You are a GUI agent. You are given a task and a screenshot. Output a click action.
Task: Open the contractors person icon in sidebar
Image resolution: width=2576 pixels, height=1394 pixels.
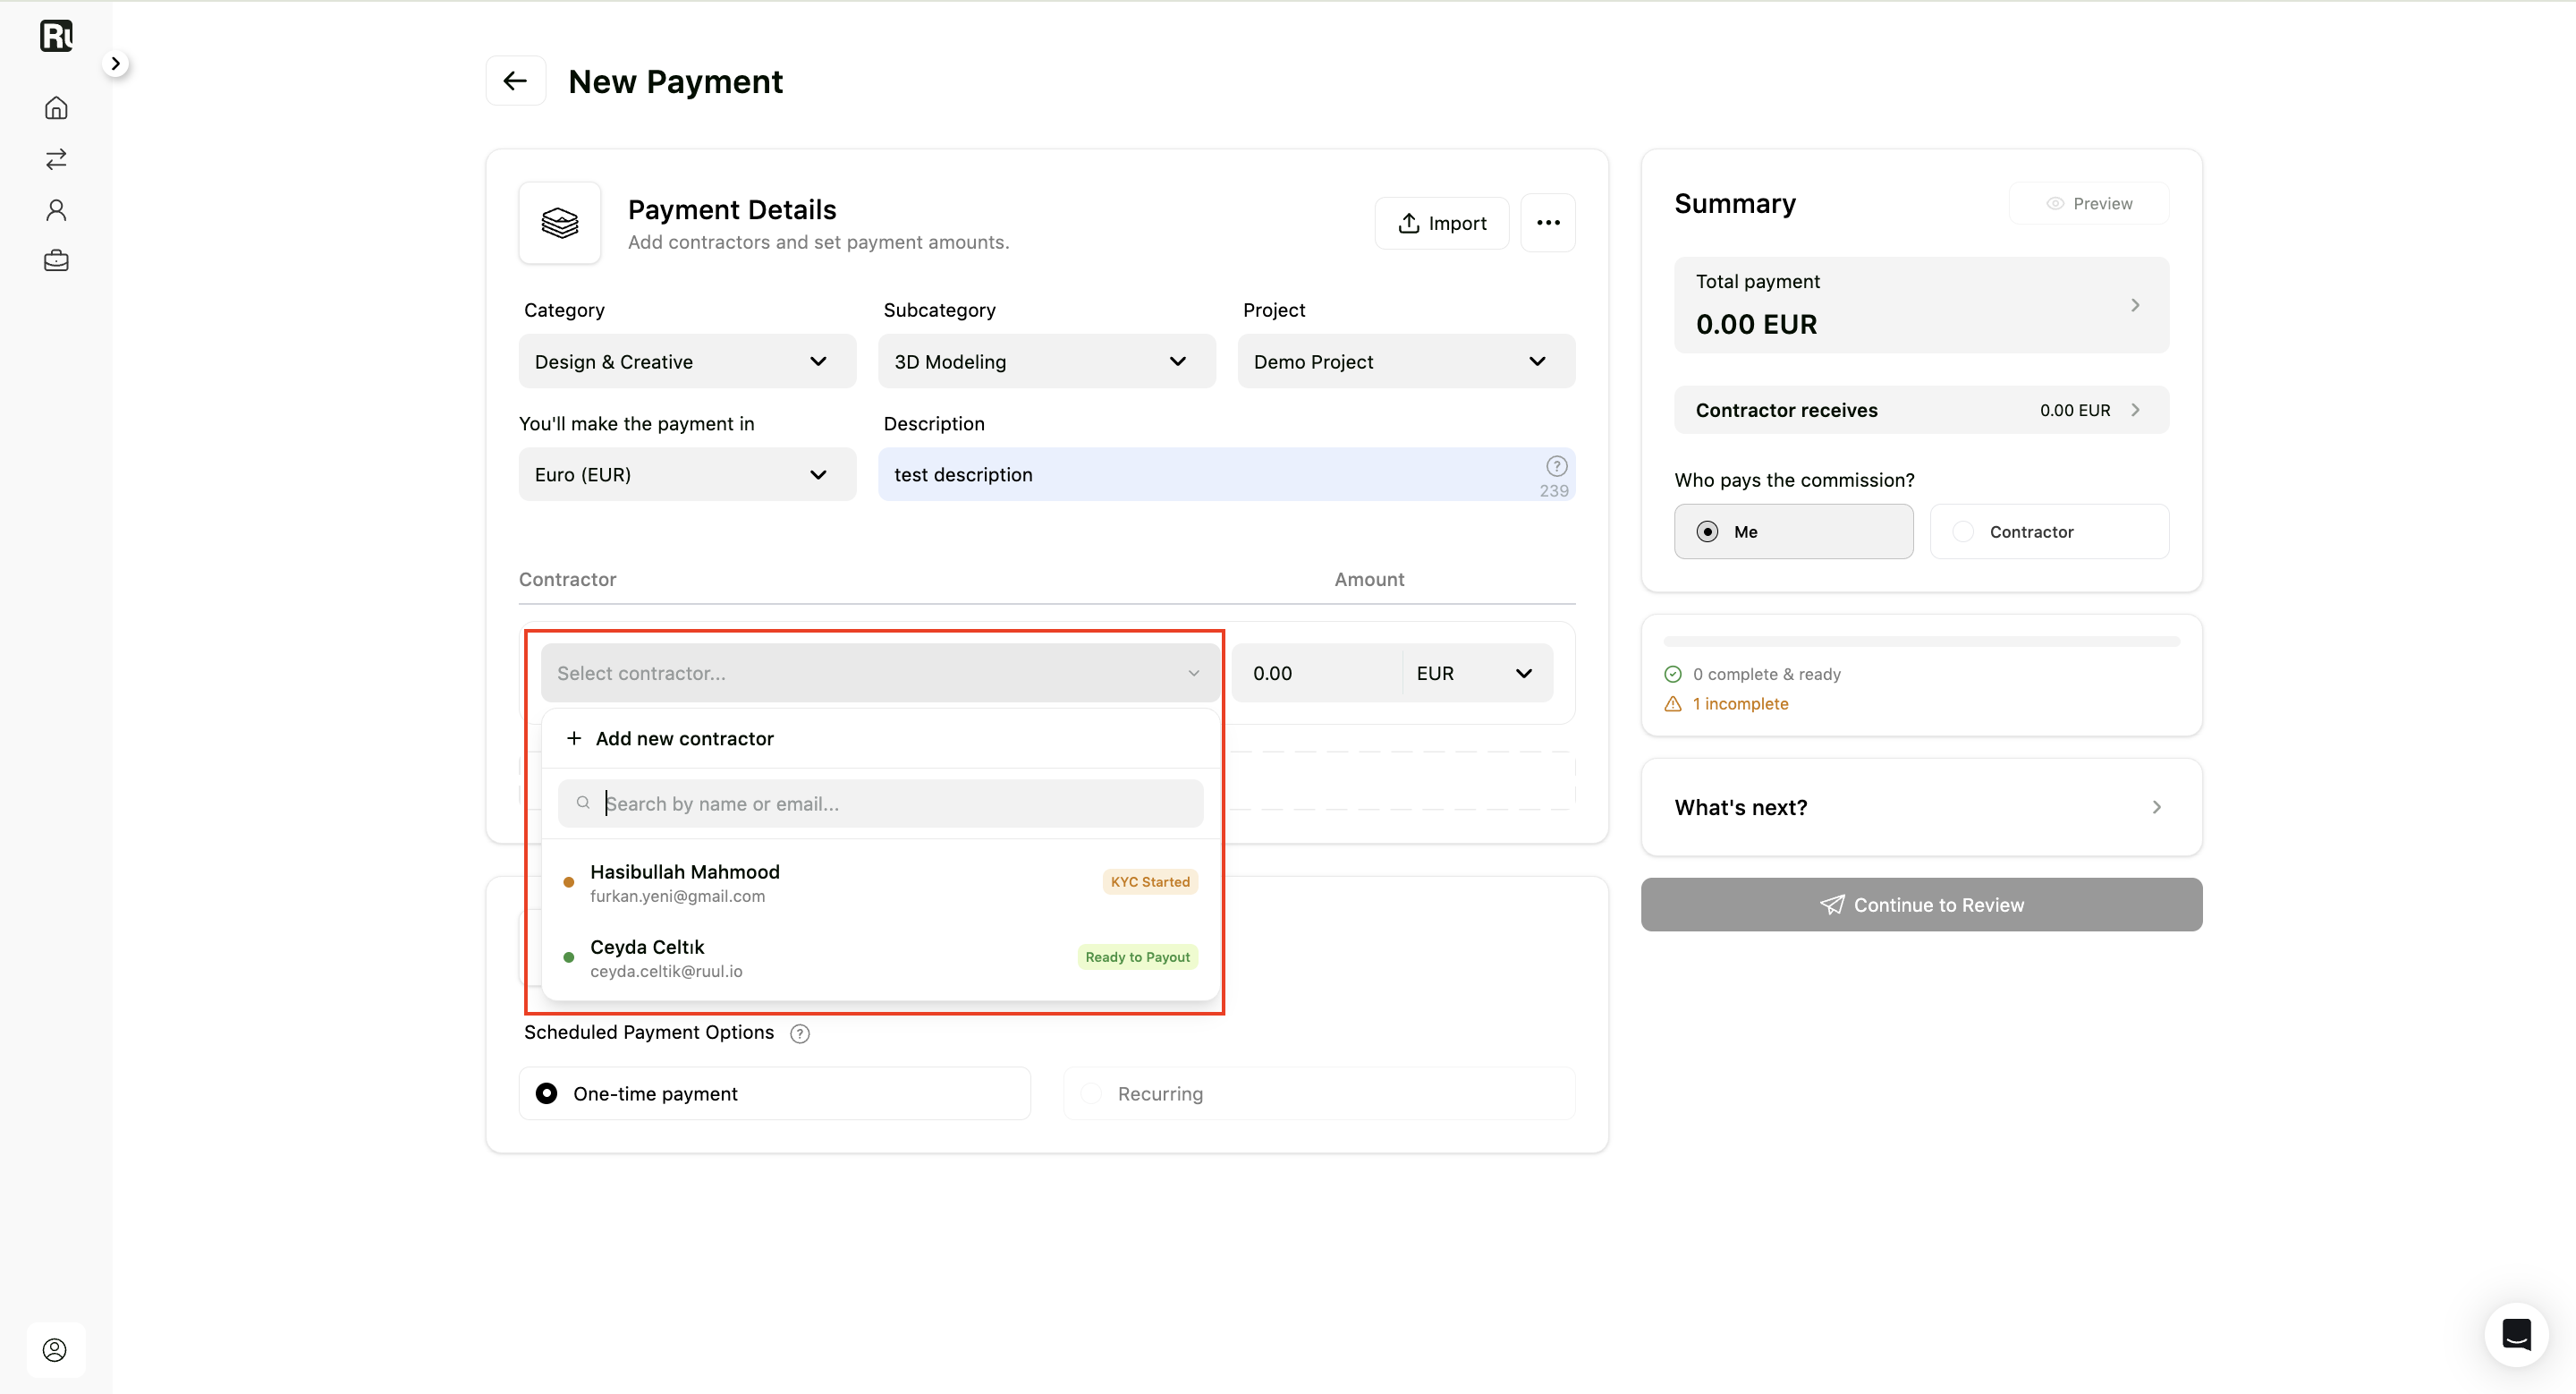click(x=56, y=210)
